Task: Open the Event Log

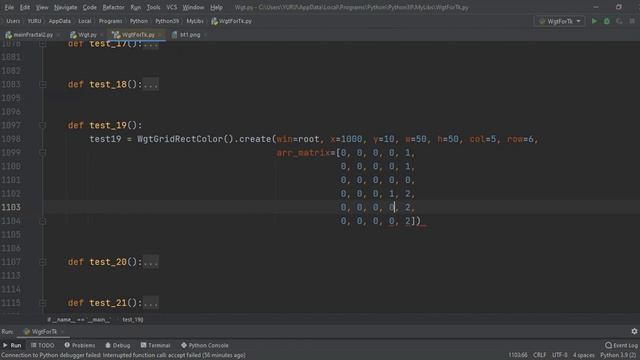Action: tap(621, 345)
